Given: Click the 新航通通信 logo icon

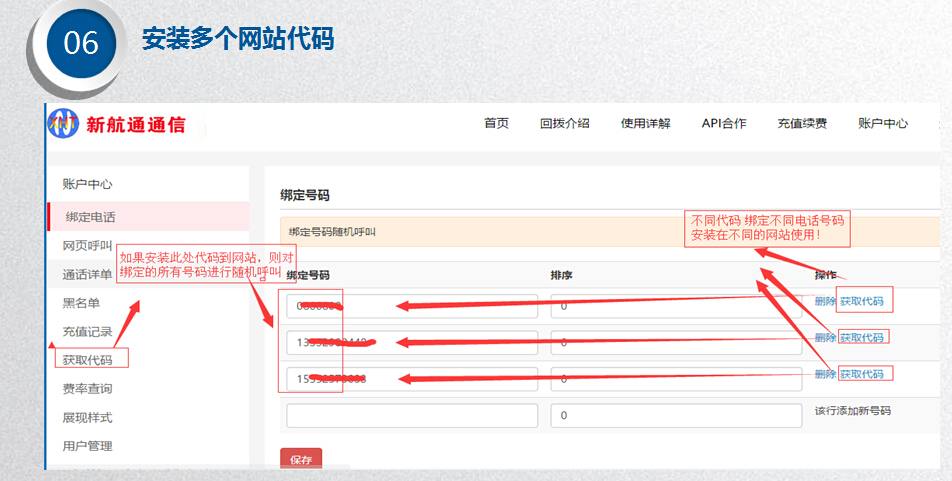Looking at the screenshot, I should (64, 124).
